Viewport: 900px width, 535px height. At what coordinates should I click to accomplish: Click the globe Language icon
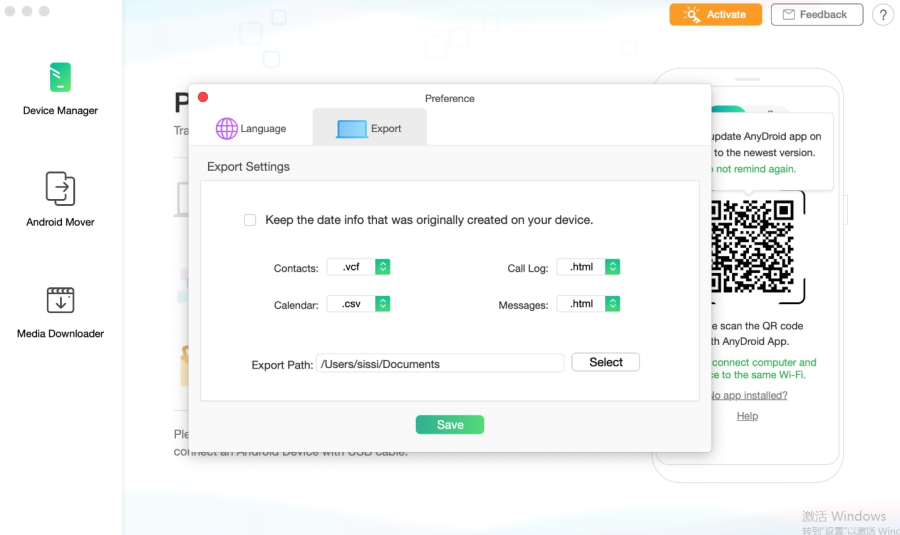(x=227, y=129)
